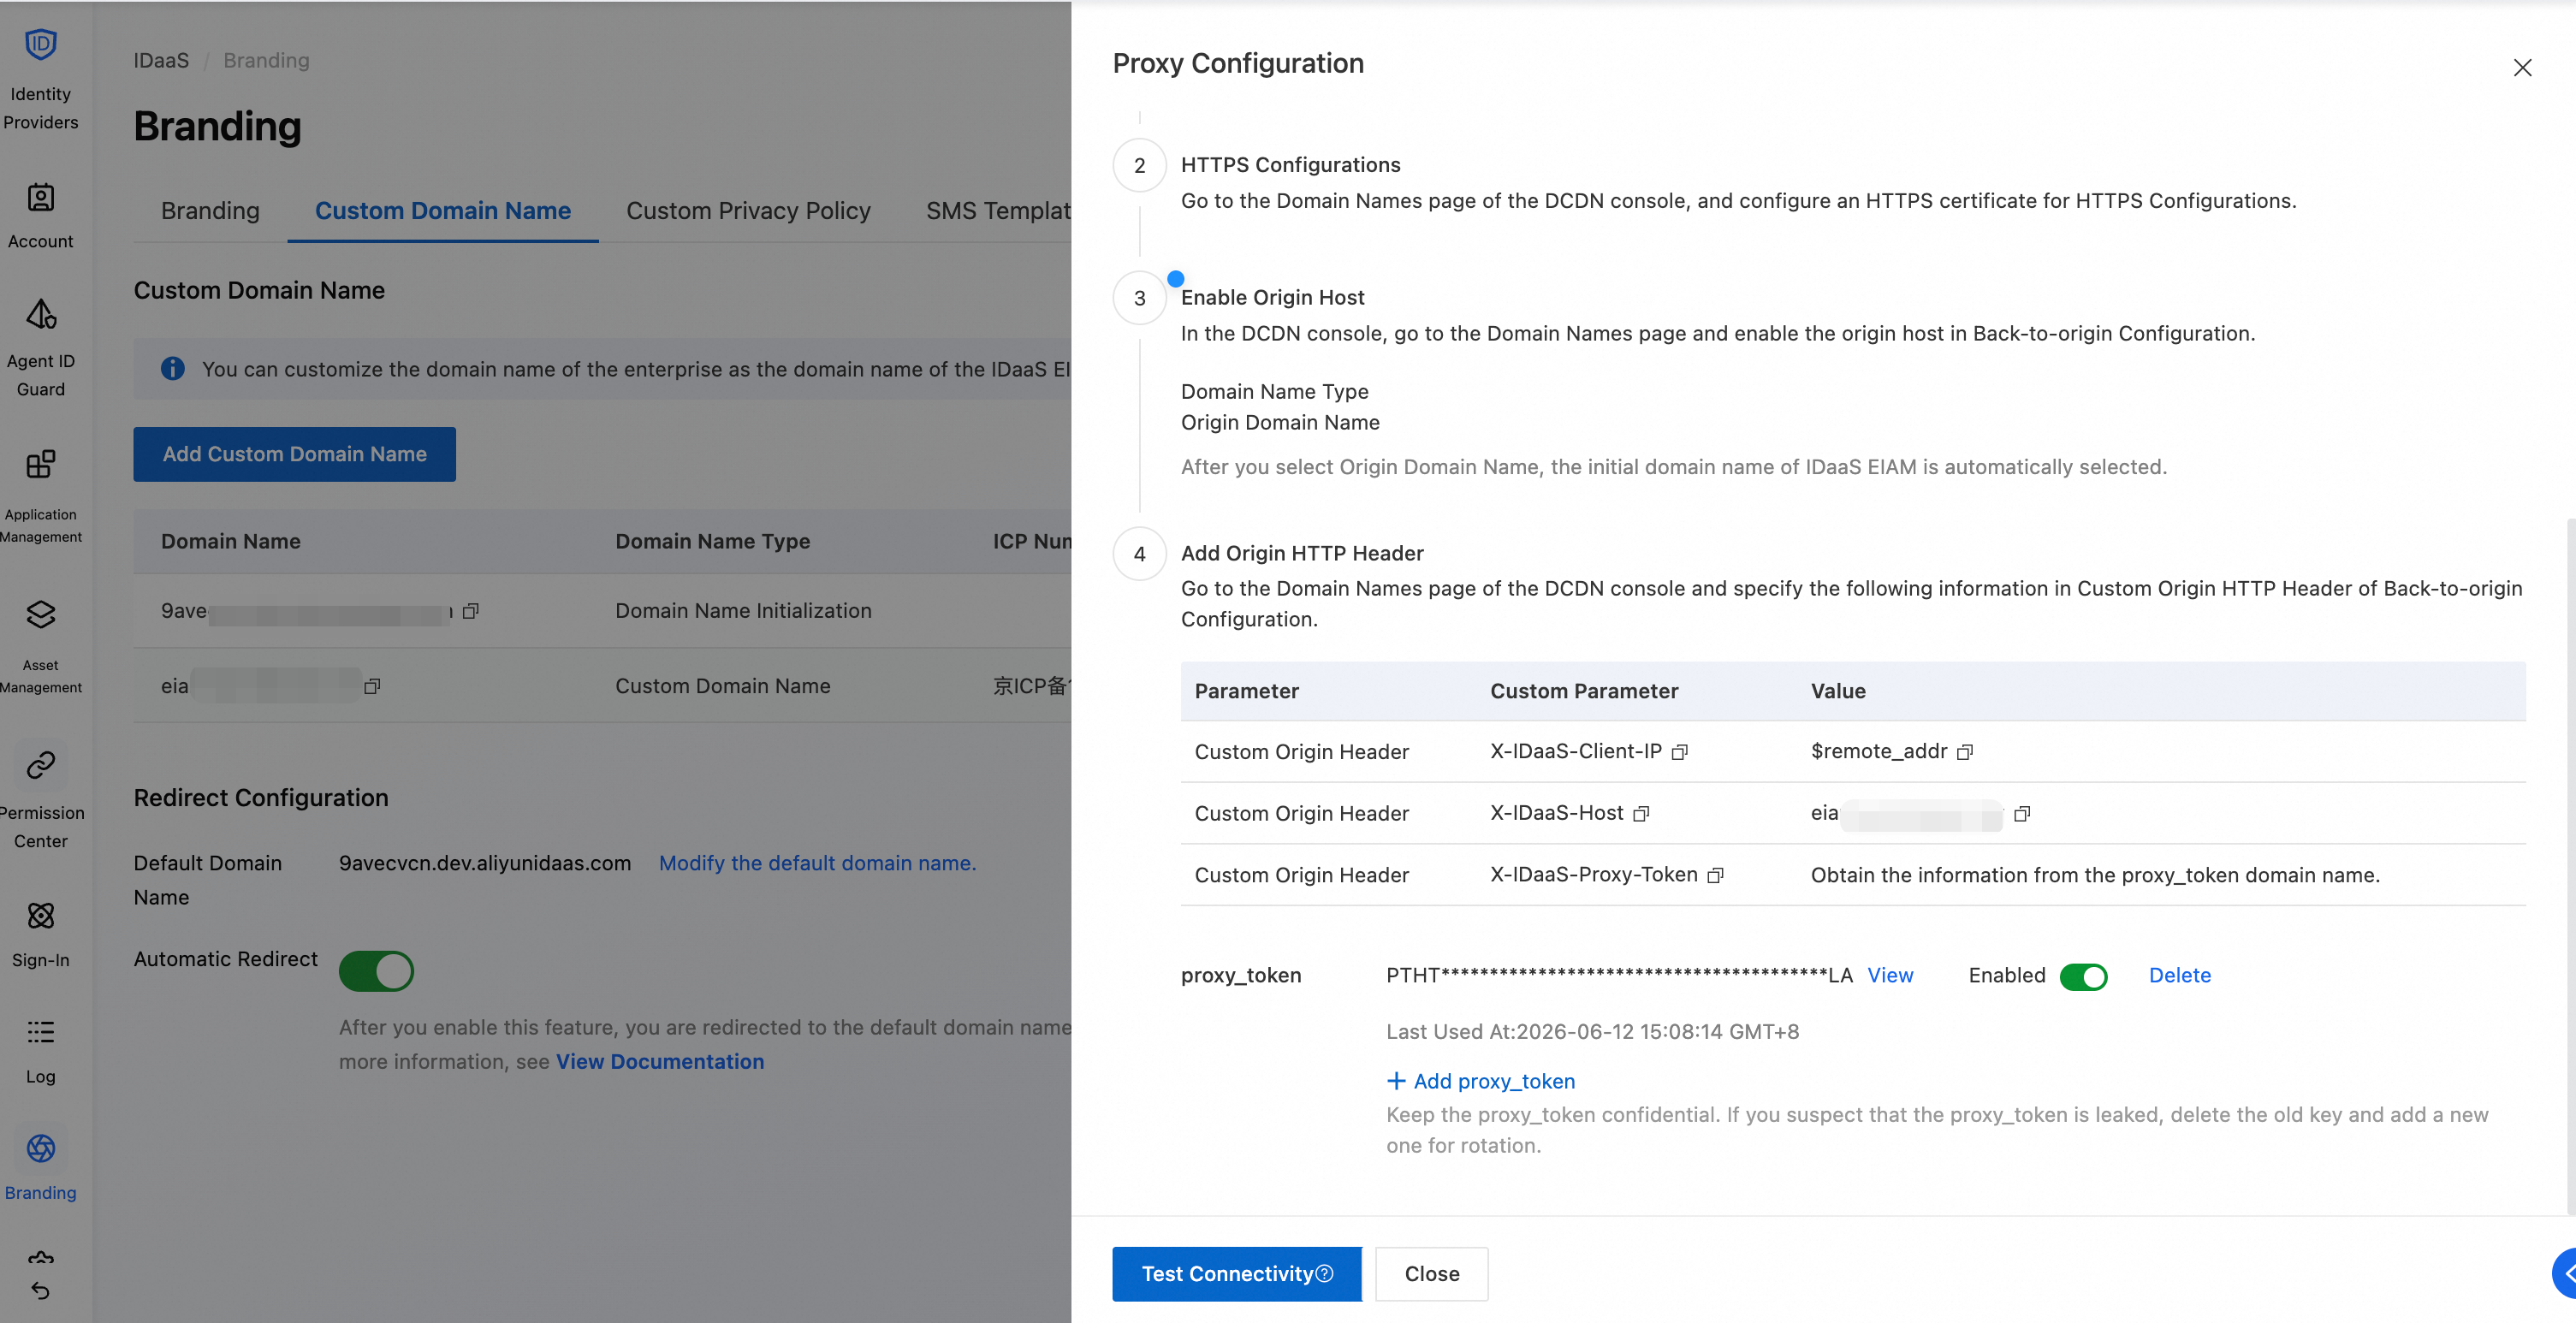The image size is (2576, 1323).
Task: Click IDaaS in the breadcrumb
Action: [161, 60]
